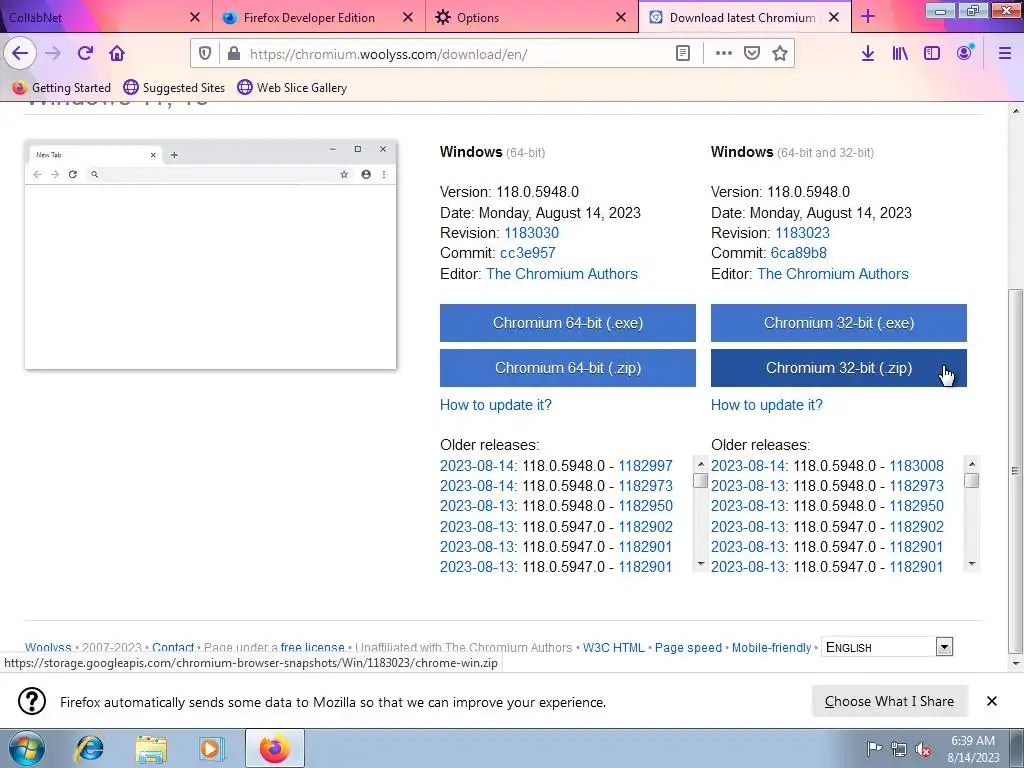Download Chromium 32-bit (.exe)
Screen dimensions: 1024x768
839,323
